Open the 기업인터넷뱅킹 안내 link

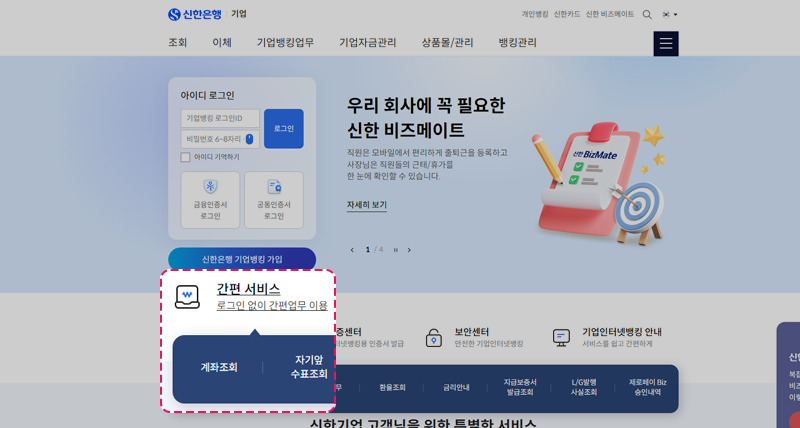622,332
